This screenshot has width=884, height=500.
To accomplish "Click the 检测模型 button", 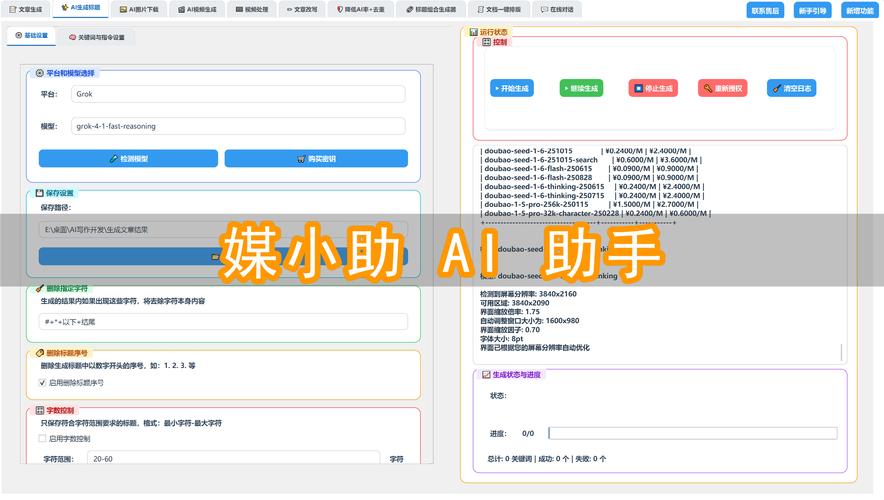I will 128,158.
